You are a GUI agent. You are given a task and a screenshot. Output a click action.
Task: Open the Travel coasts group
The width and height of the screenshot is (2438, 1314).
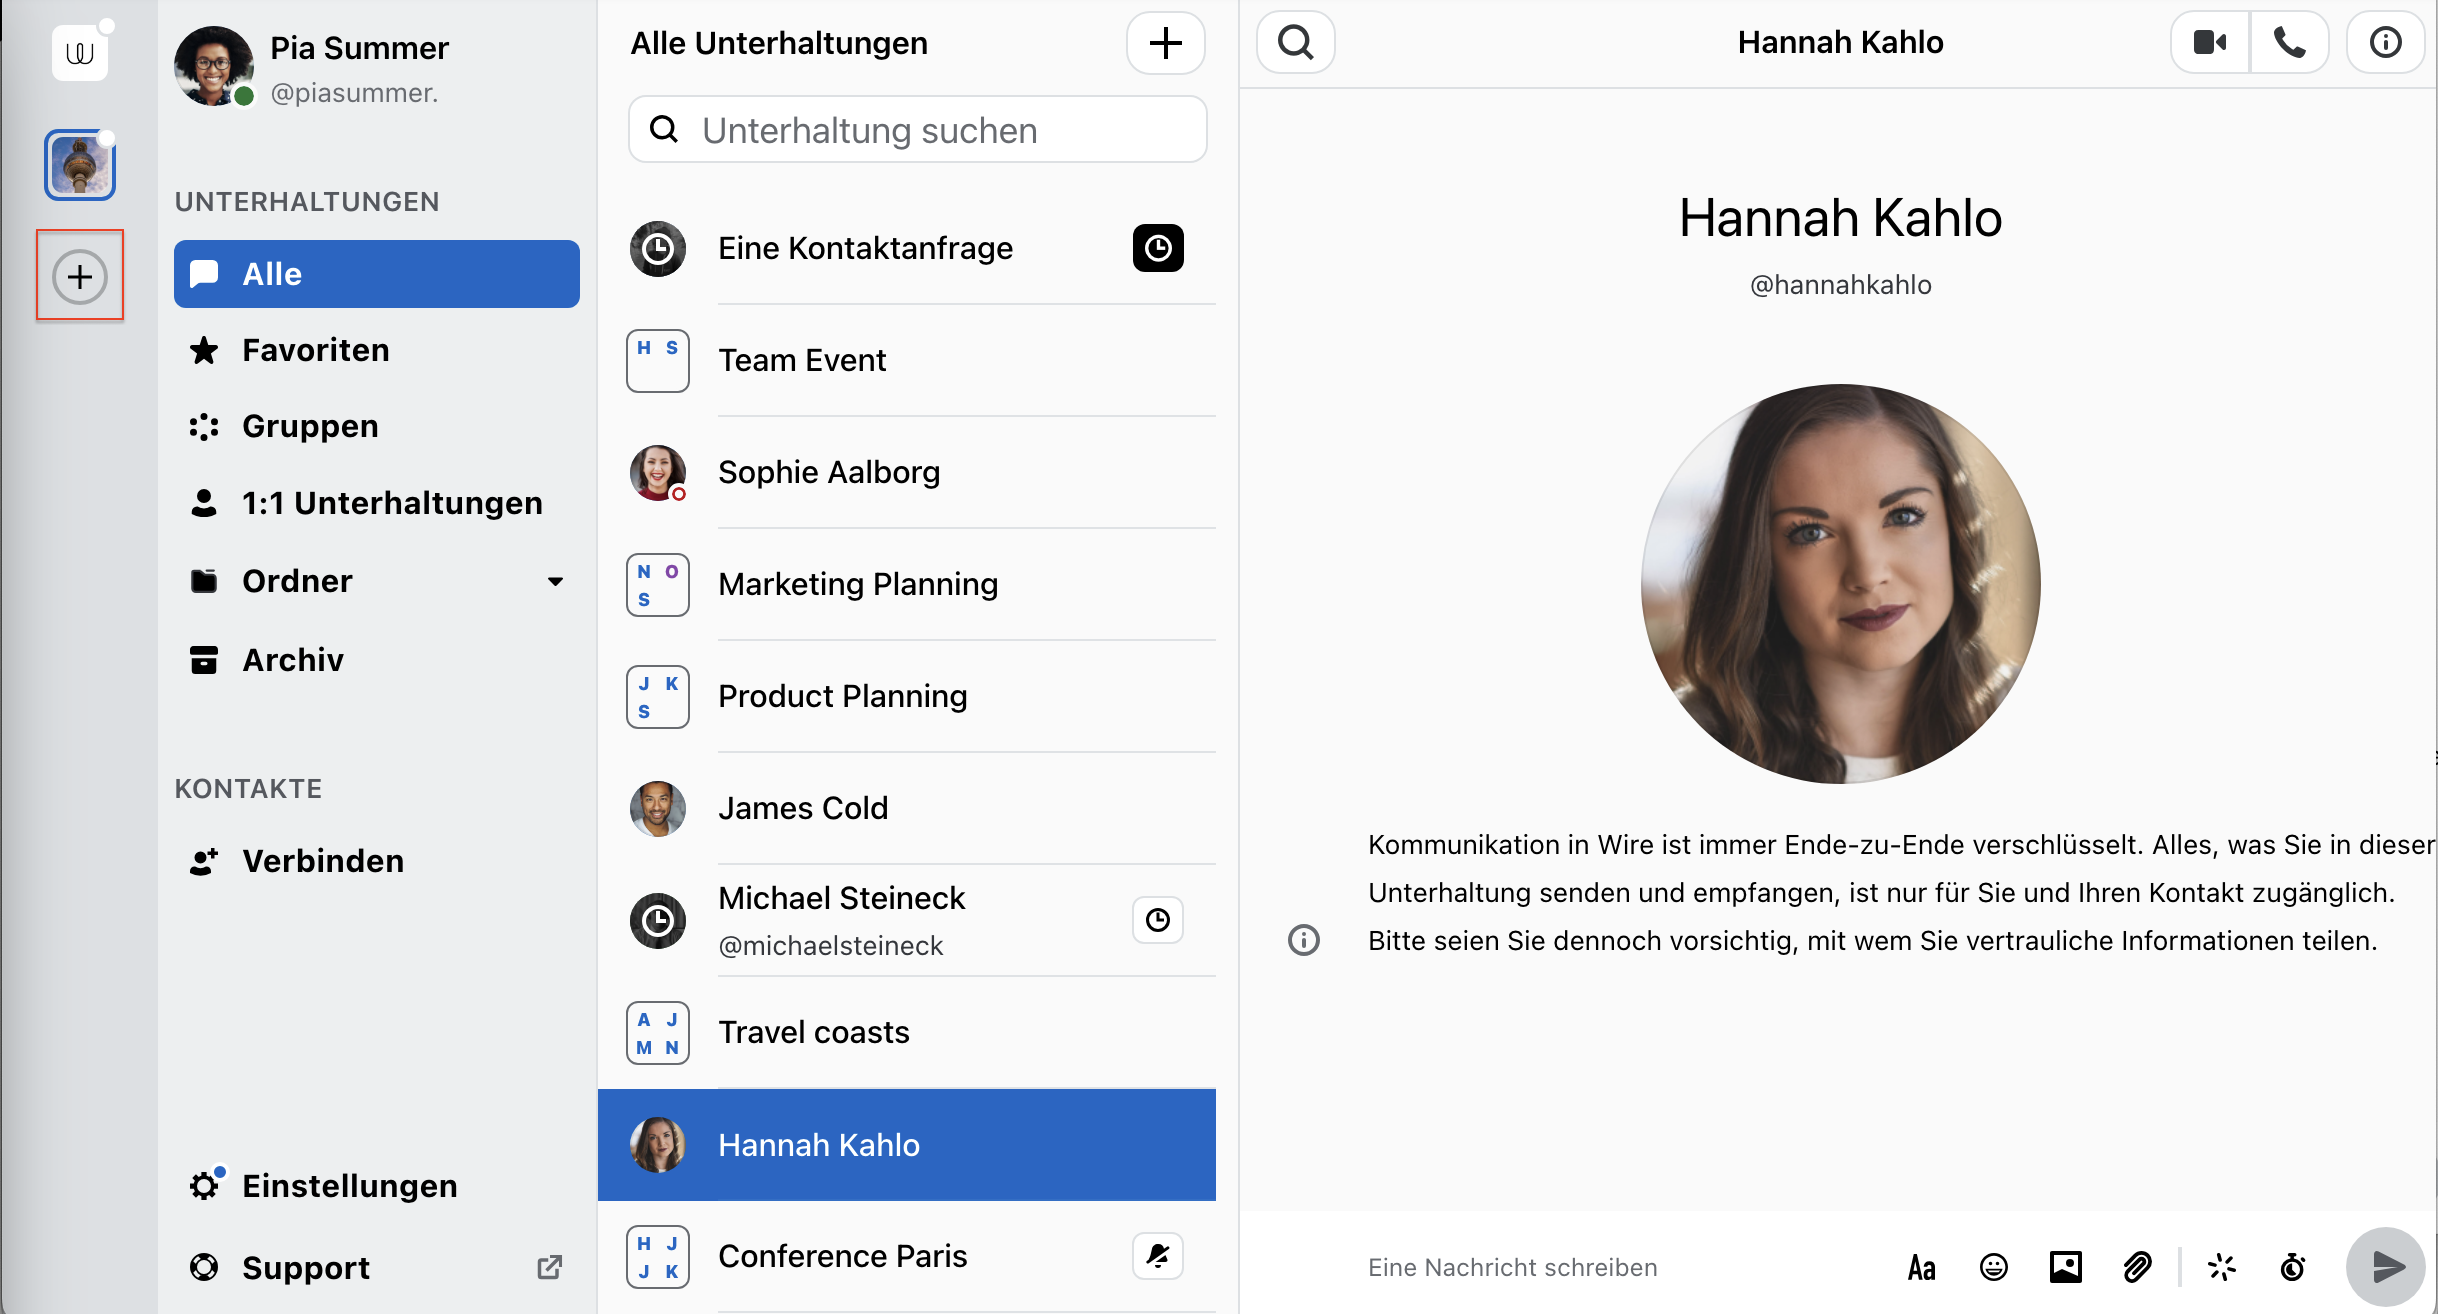tap(907, 1032)
